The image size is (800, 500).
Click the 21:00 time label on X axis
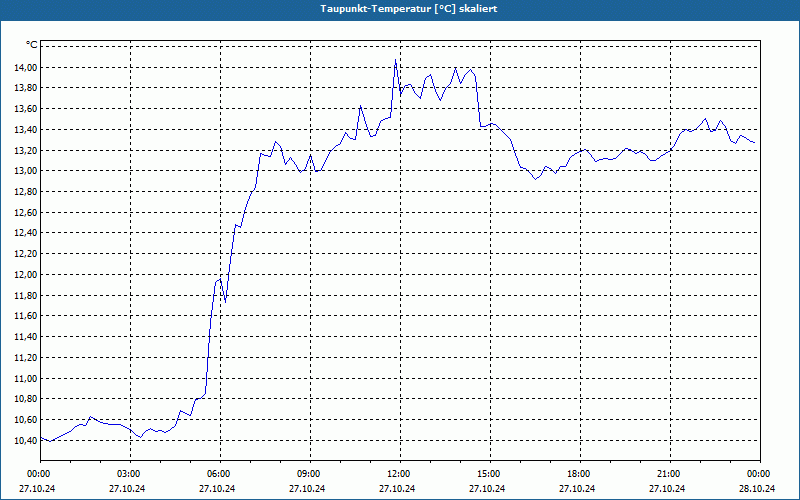tap(670, 474)
